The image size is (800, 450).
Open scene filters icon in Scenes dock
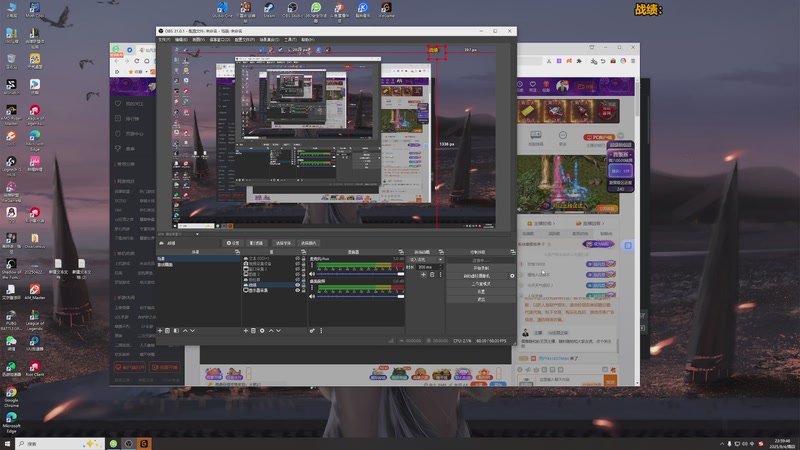(176, 331)
